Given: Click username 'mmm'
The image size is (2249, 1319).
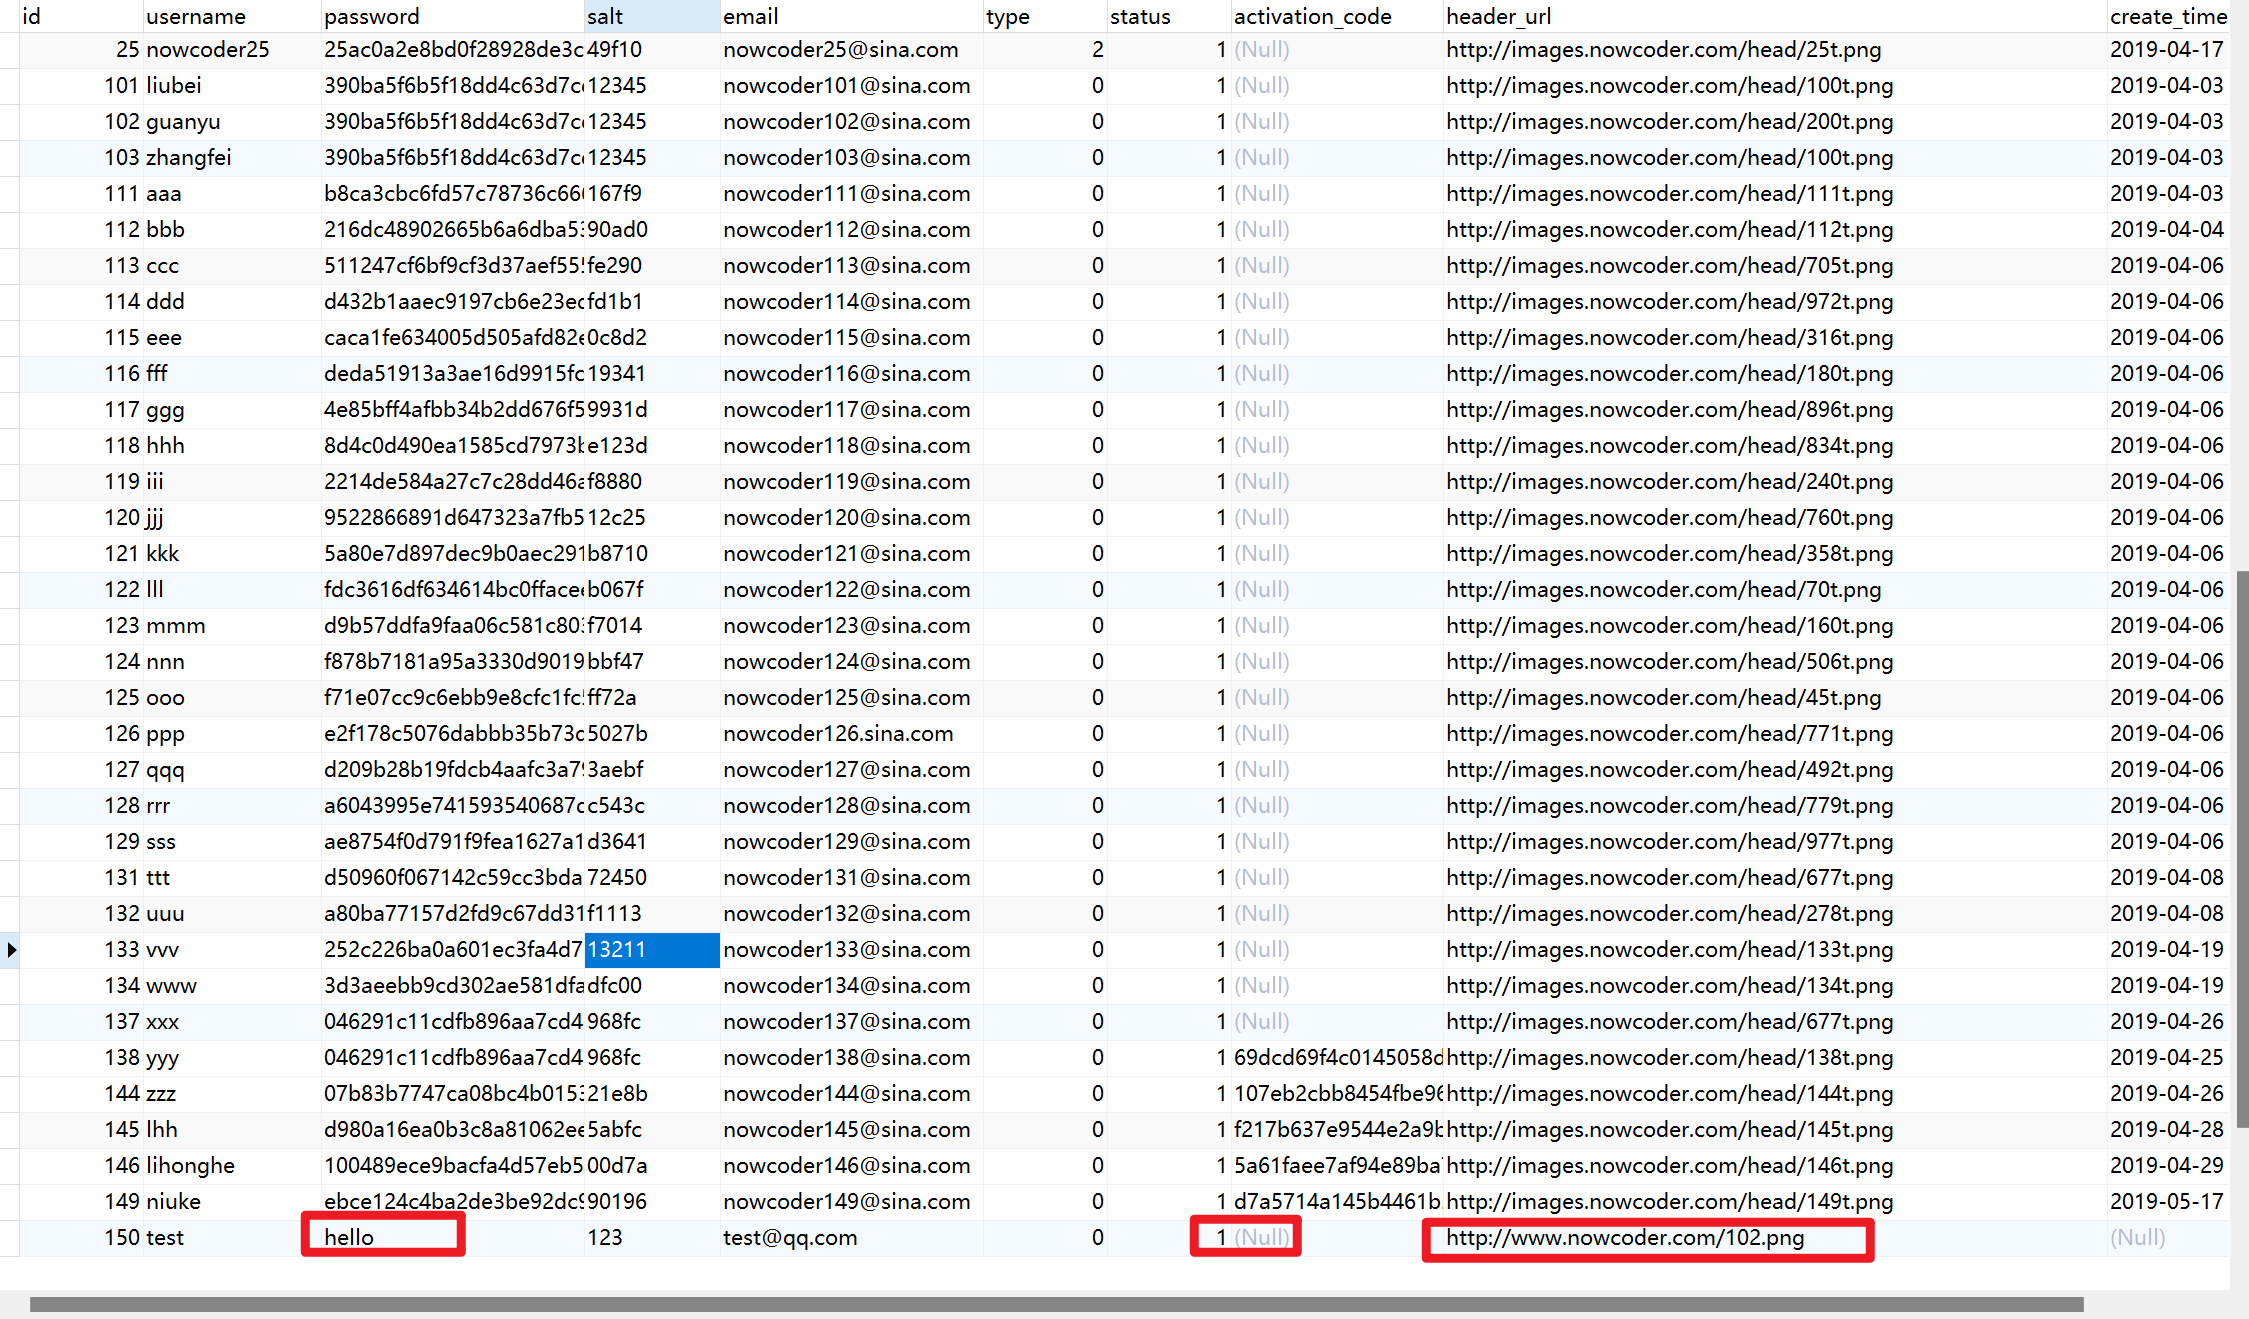Looking at the screenshot, I should click(176, 626).
